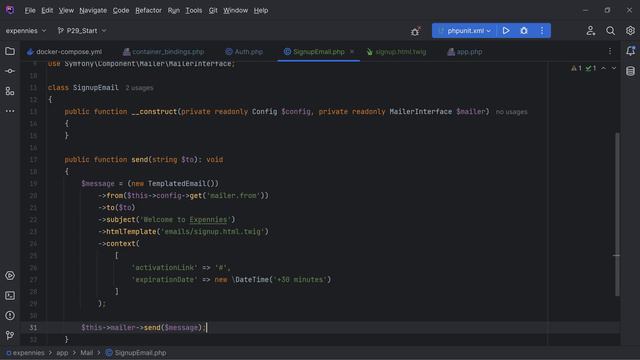Open the Terminal tool window
The width and height of the screenshot is (640, 360).
10,296
